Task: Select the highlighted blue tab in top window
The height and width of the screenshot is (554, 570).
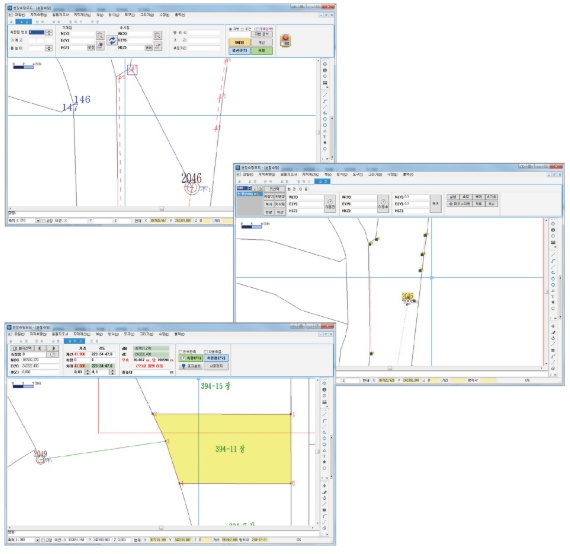Action: coord(23,22)
